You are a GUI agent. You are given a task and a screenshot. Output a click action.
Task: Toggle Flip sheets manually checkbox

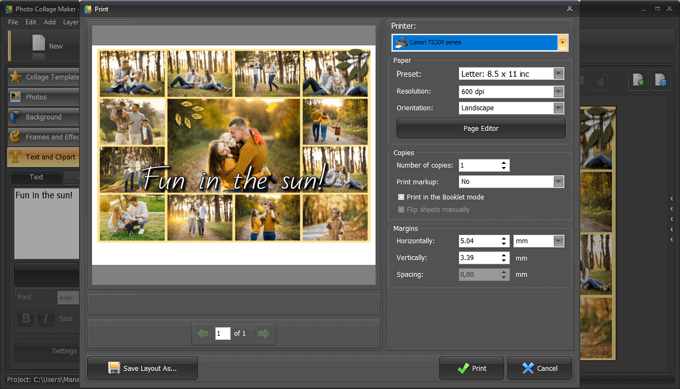coord(401,209)
